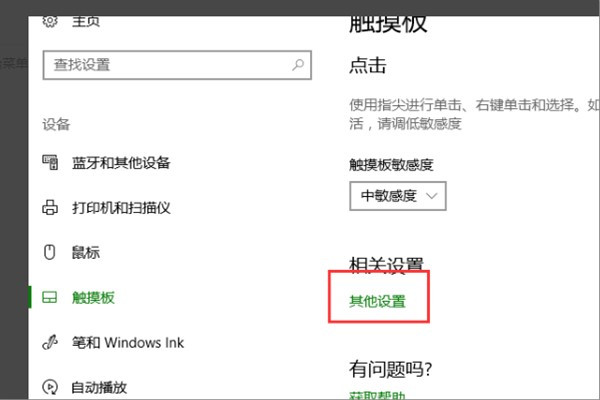Click the 其他设置 link
Image resolution: width=600 pixels, height=400 pixels.
point(377,301)
